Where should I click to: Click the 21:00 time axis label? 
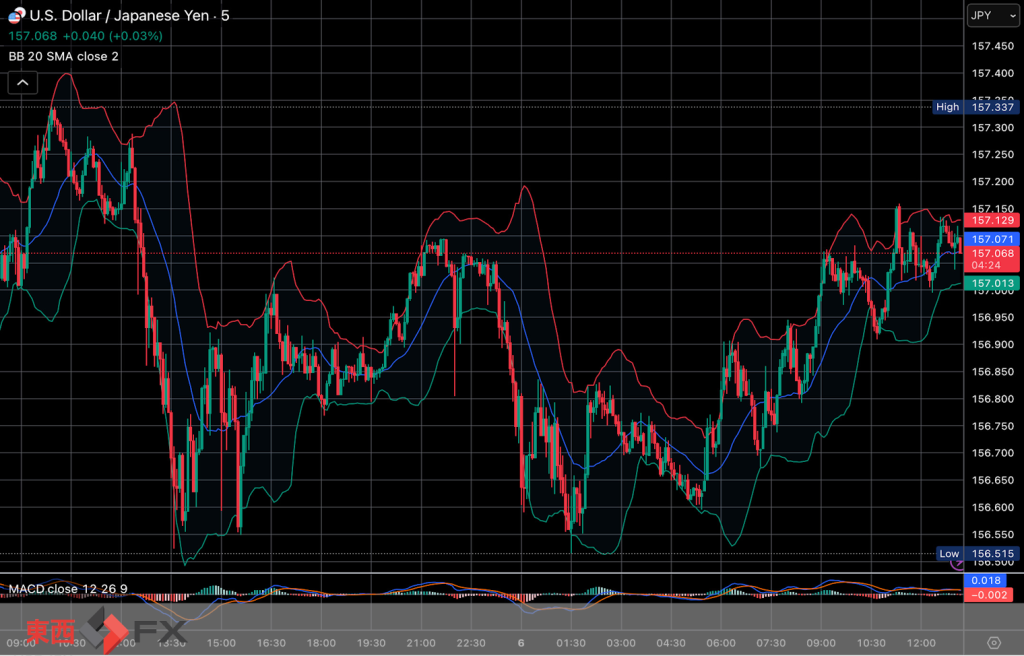click(x=421, y=642)
